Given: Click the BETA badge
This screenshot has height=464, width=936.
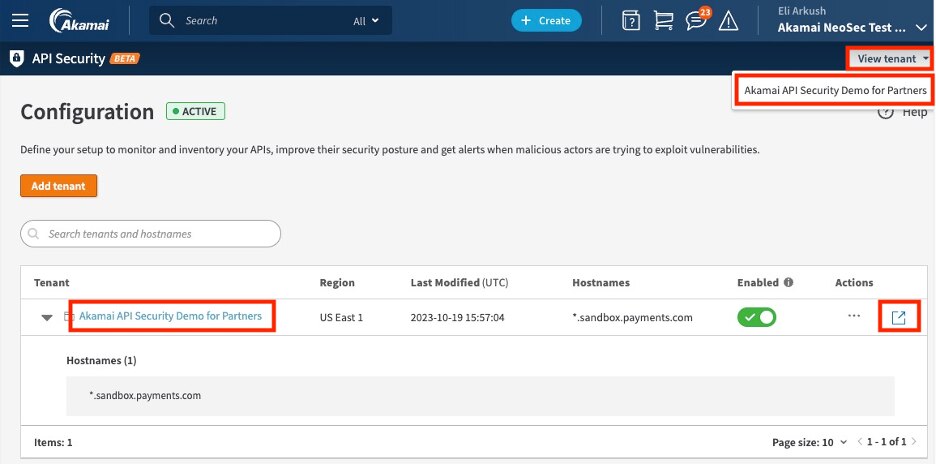Looking at the screenshot, I should click(125, 59).
